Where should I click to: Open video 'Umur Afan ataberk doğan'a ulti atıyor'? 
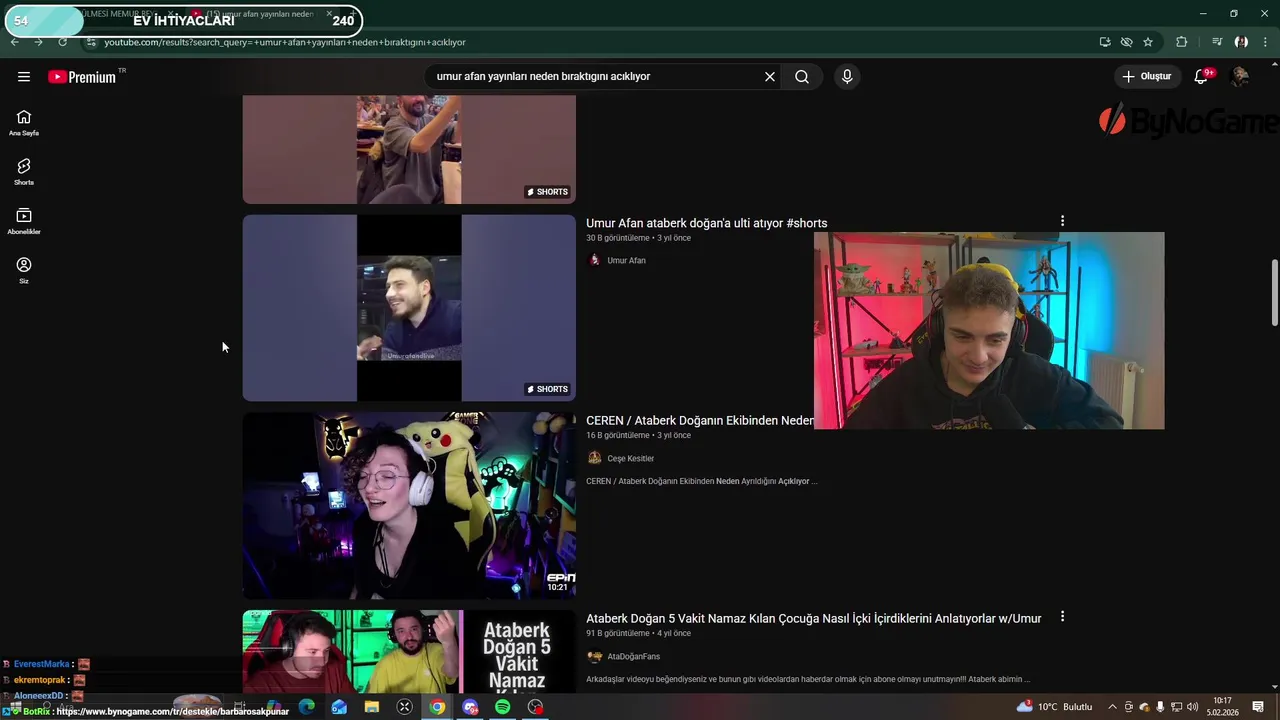point(706,223)
